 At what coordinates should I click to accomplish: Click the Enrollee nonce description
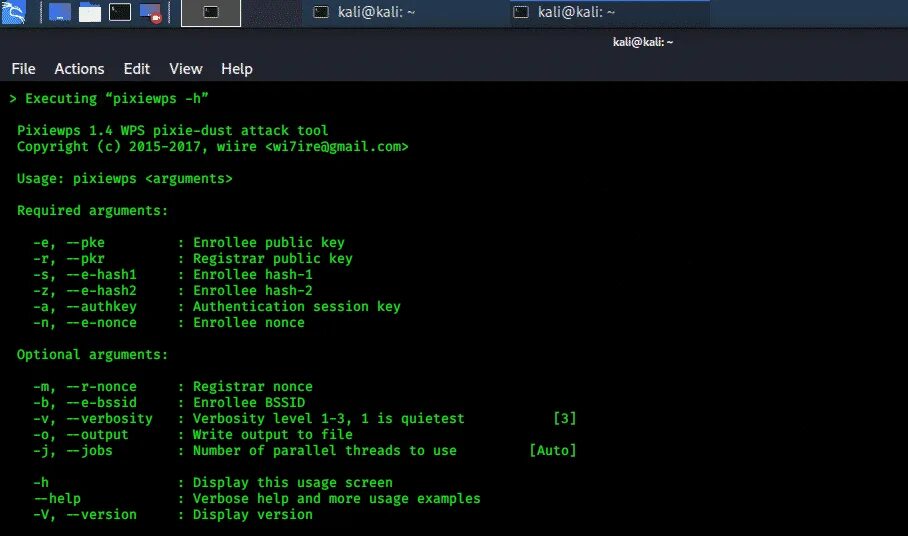click(x=248, y=323)
